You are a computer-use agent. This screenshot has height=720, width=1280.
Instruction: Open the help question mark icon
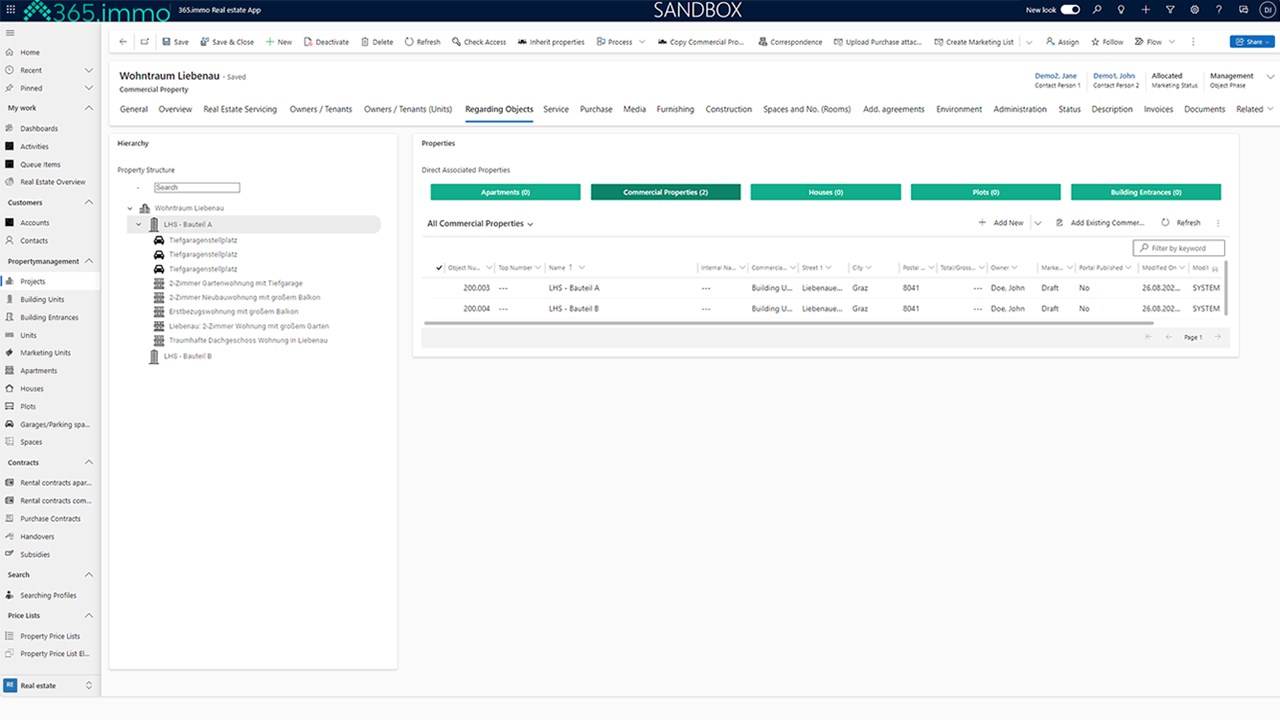[1218, 10]
